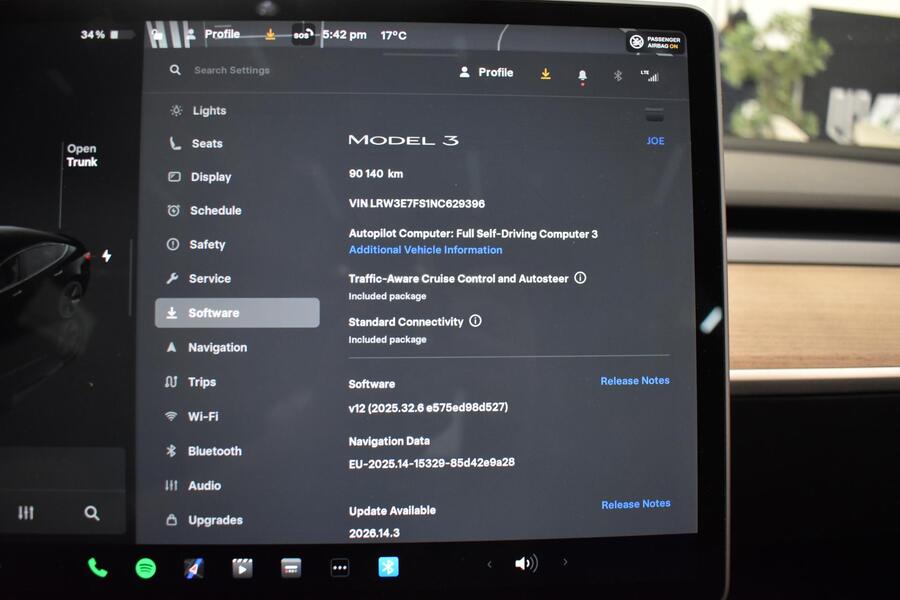The height and width of the screenshot is (600, 900).
Task: Open the Lights settings menu
Action: pyautogui.click(x=198, y=111)
